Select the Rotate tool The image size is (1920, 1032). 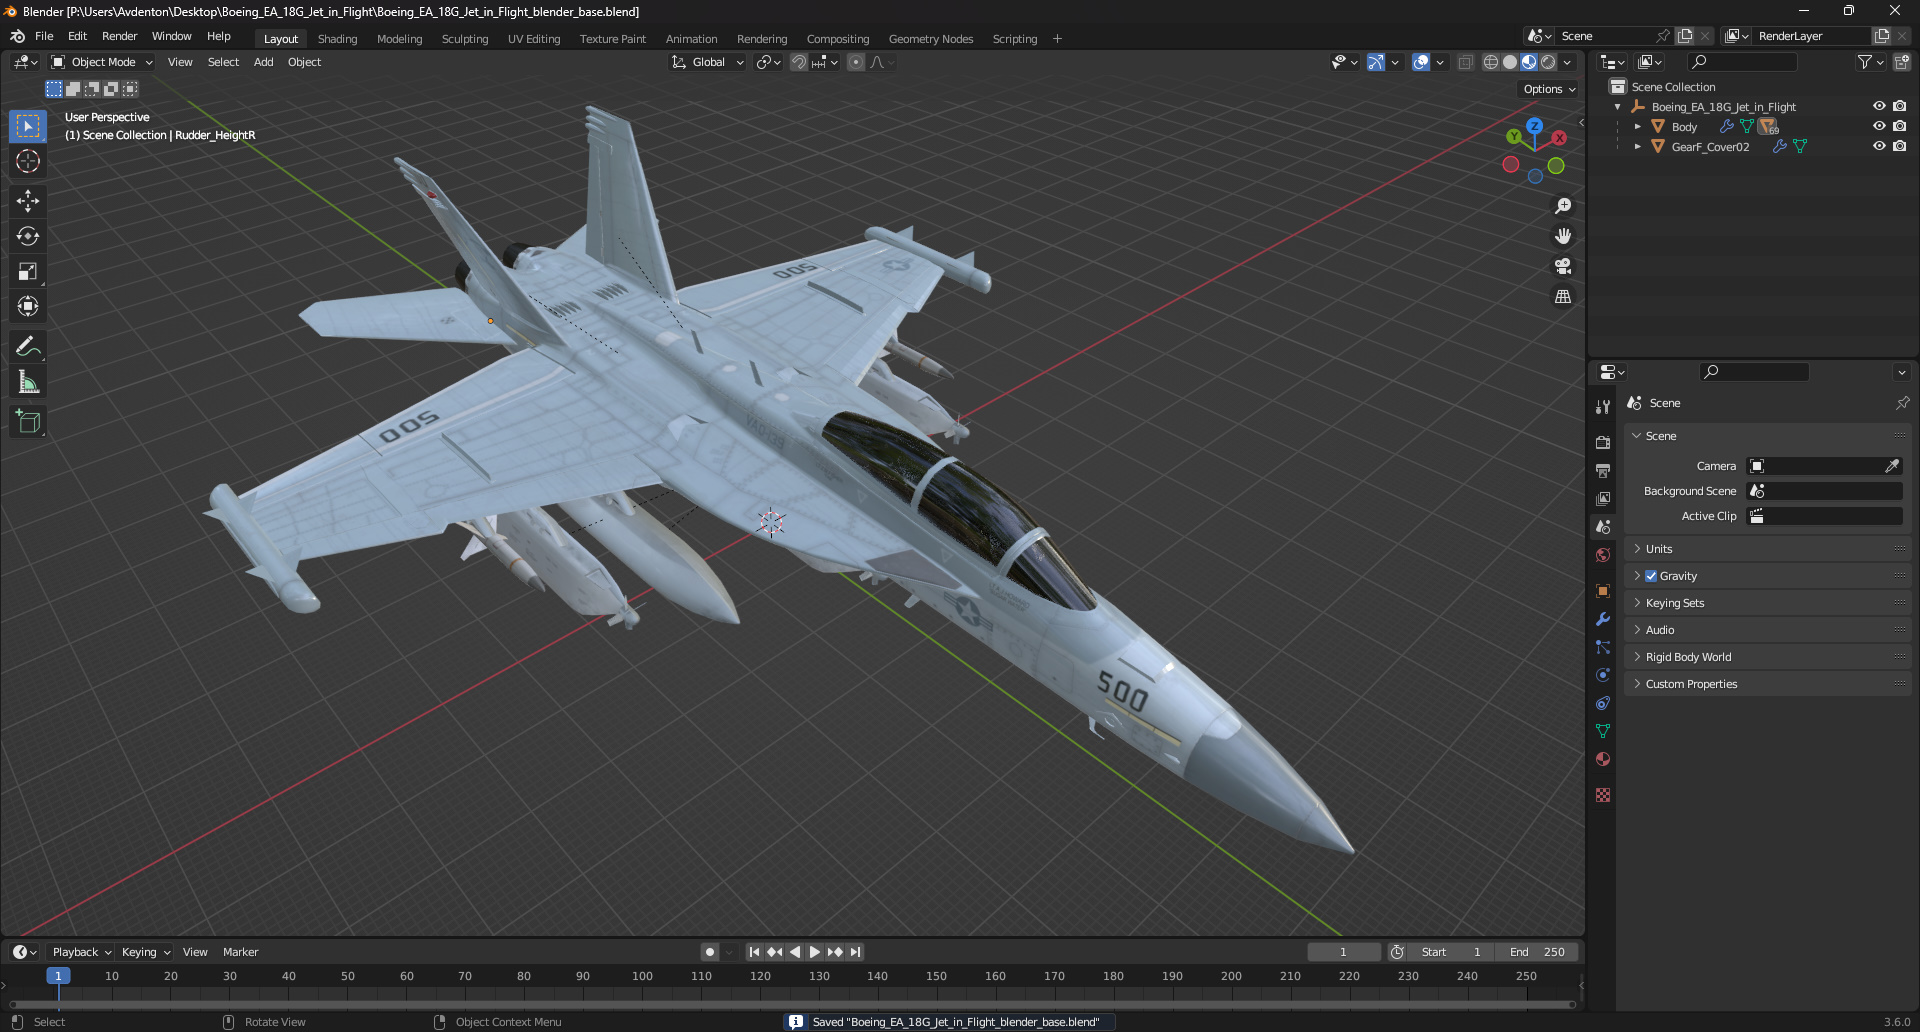(28, 236)
